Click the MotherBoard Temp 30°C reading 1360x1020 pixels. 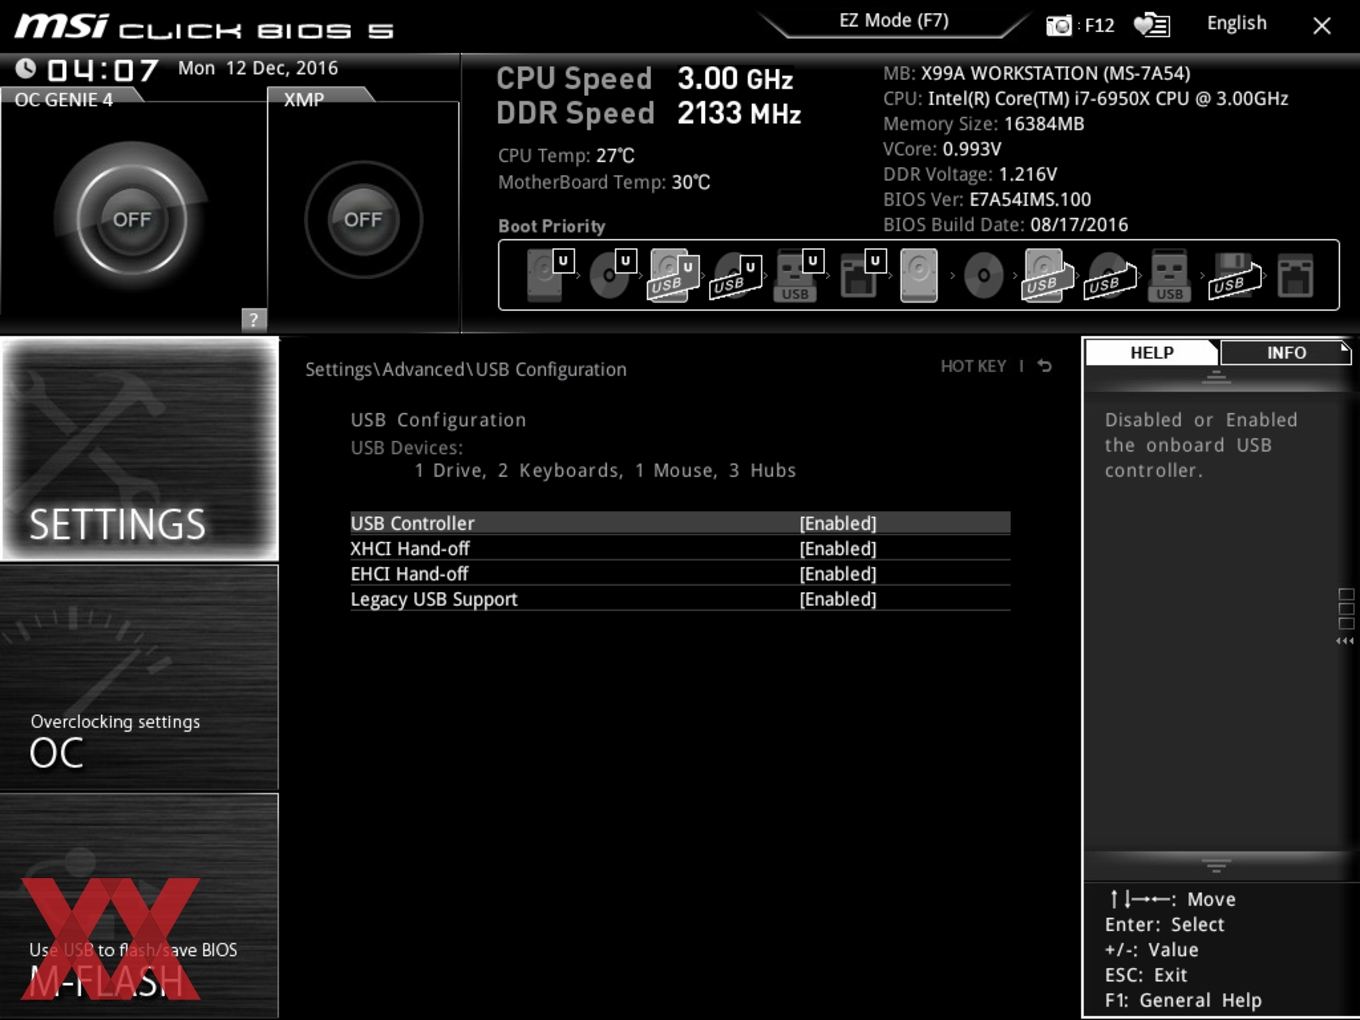pyautogui.click(x=604, y=182)
